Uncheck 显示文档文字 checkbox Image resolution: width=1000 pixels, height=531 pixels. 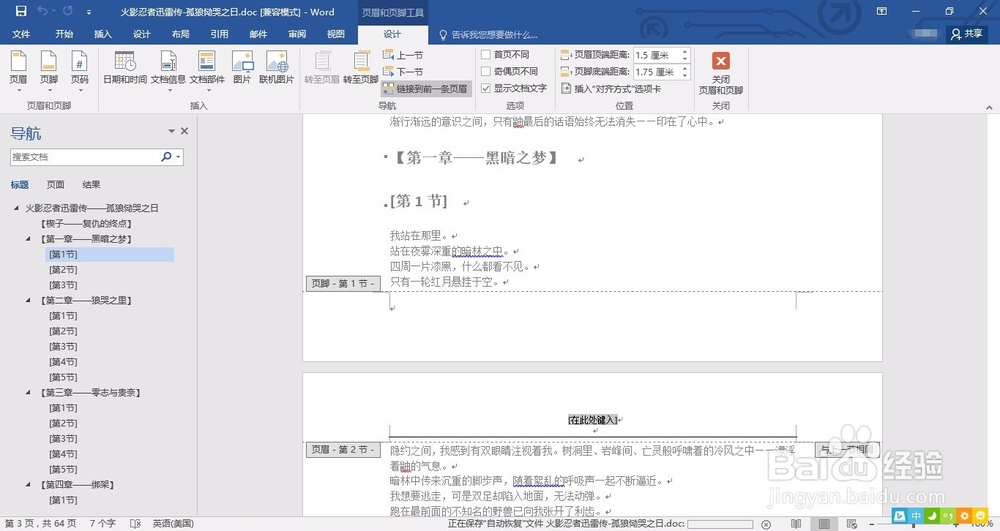[486, 88]
